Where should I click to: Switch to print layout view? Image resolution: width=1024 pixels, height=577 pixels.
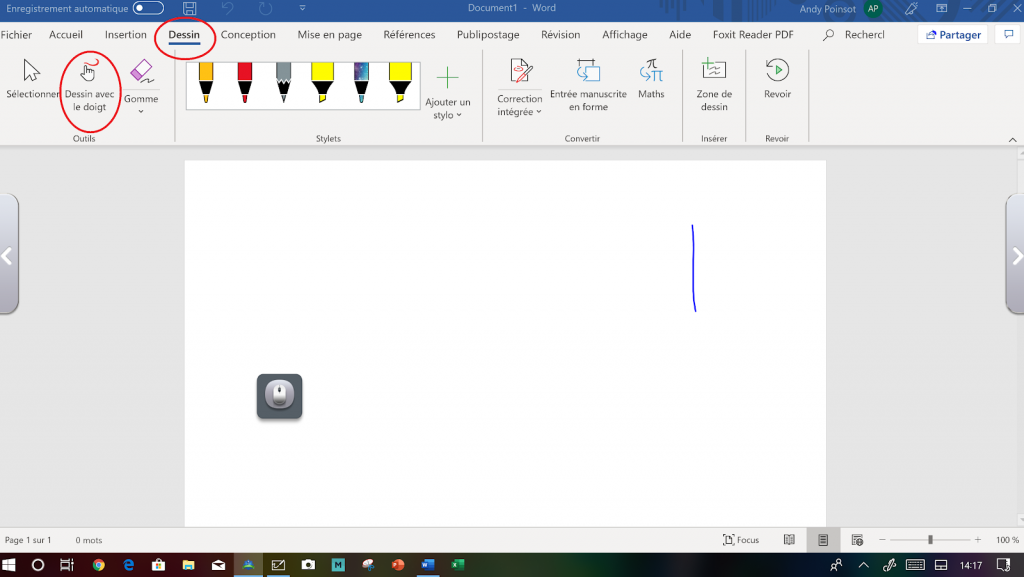click(x=823, y=540)
